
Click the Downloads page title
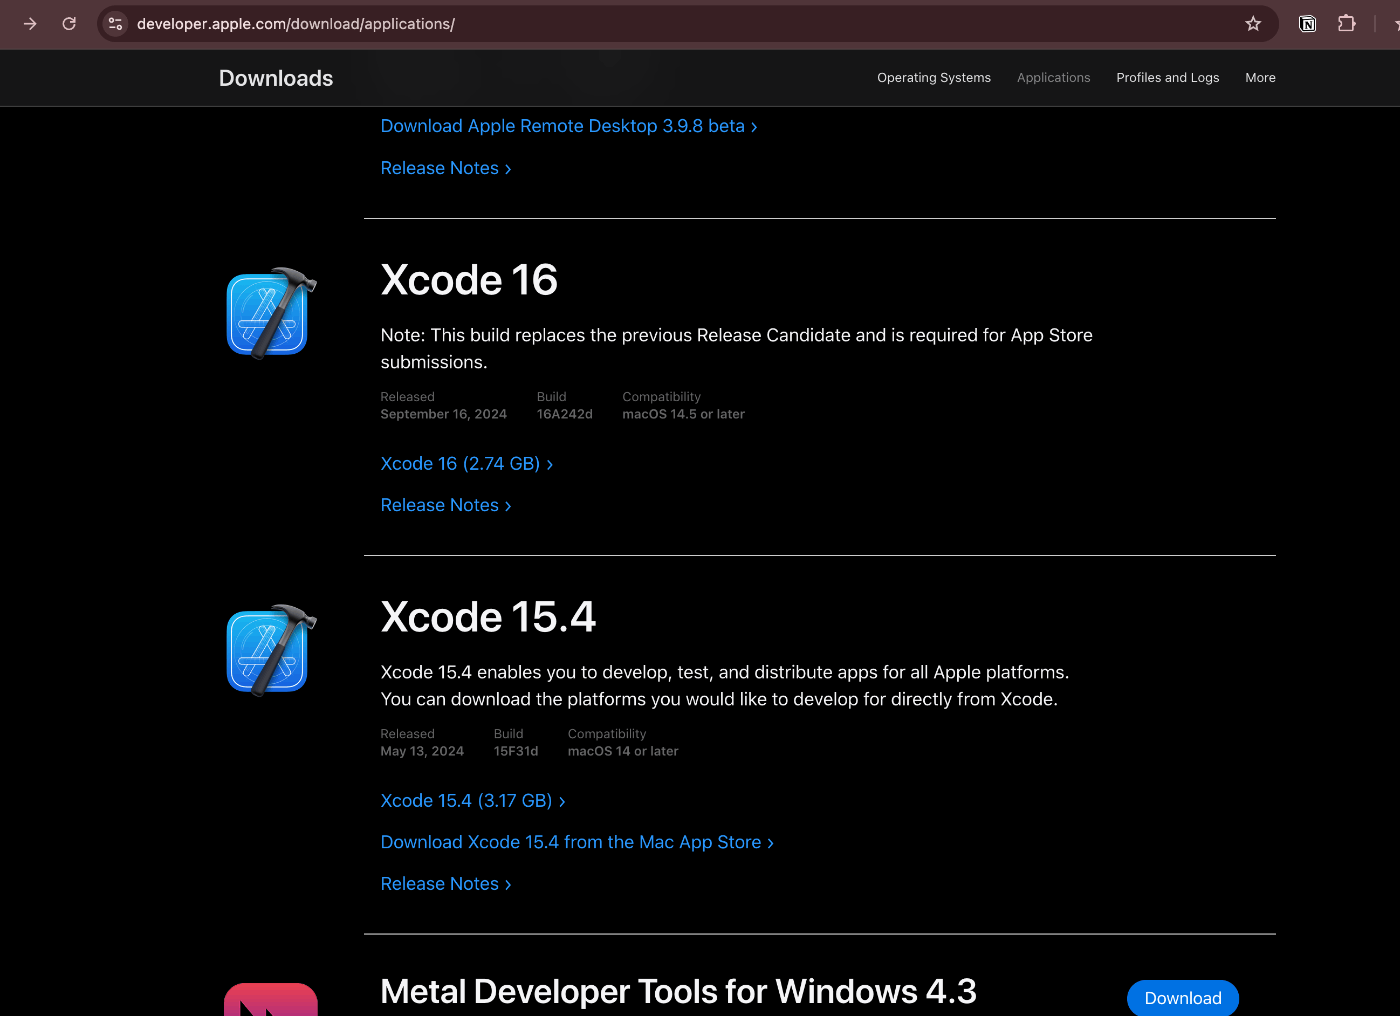click(x=276, y=78)
